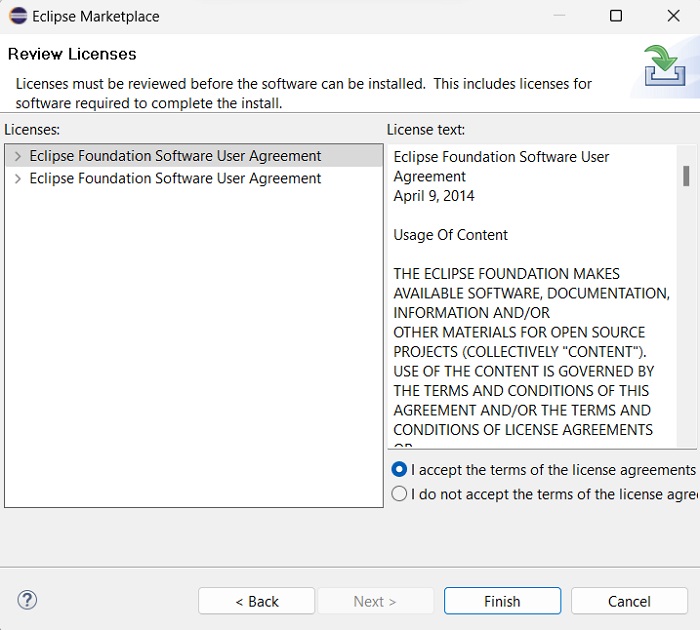The image size is (700, 630).
Task: Click the license text scrollbar thumb
Action: tap(686, 176)
